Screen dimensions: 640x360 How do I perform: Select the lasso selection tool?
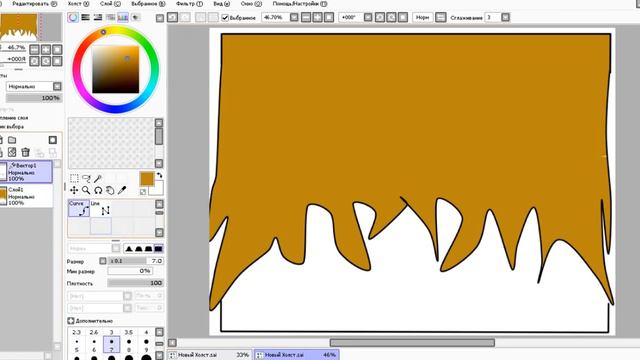click(86, 178)
